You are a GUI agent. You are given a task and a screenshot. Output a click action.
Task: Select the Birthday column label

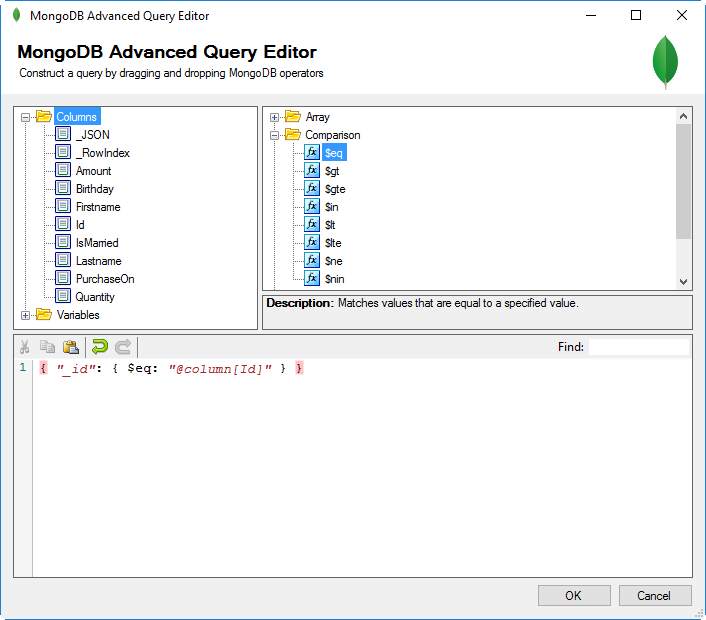coord(95,189)
